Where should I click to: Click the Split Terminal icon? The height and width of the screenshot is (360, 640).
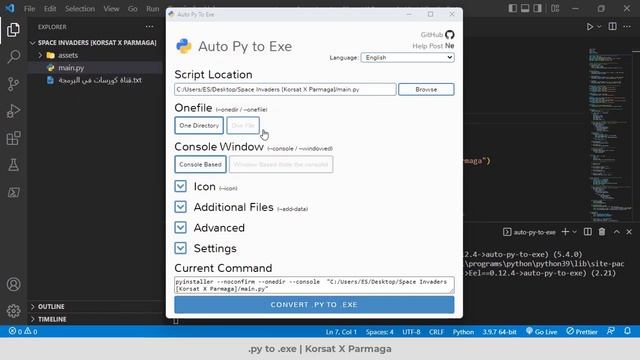pos(588,232)
